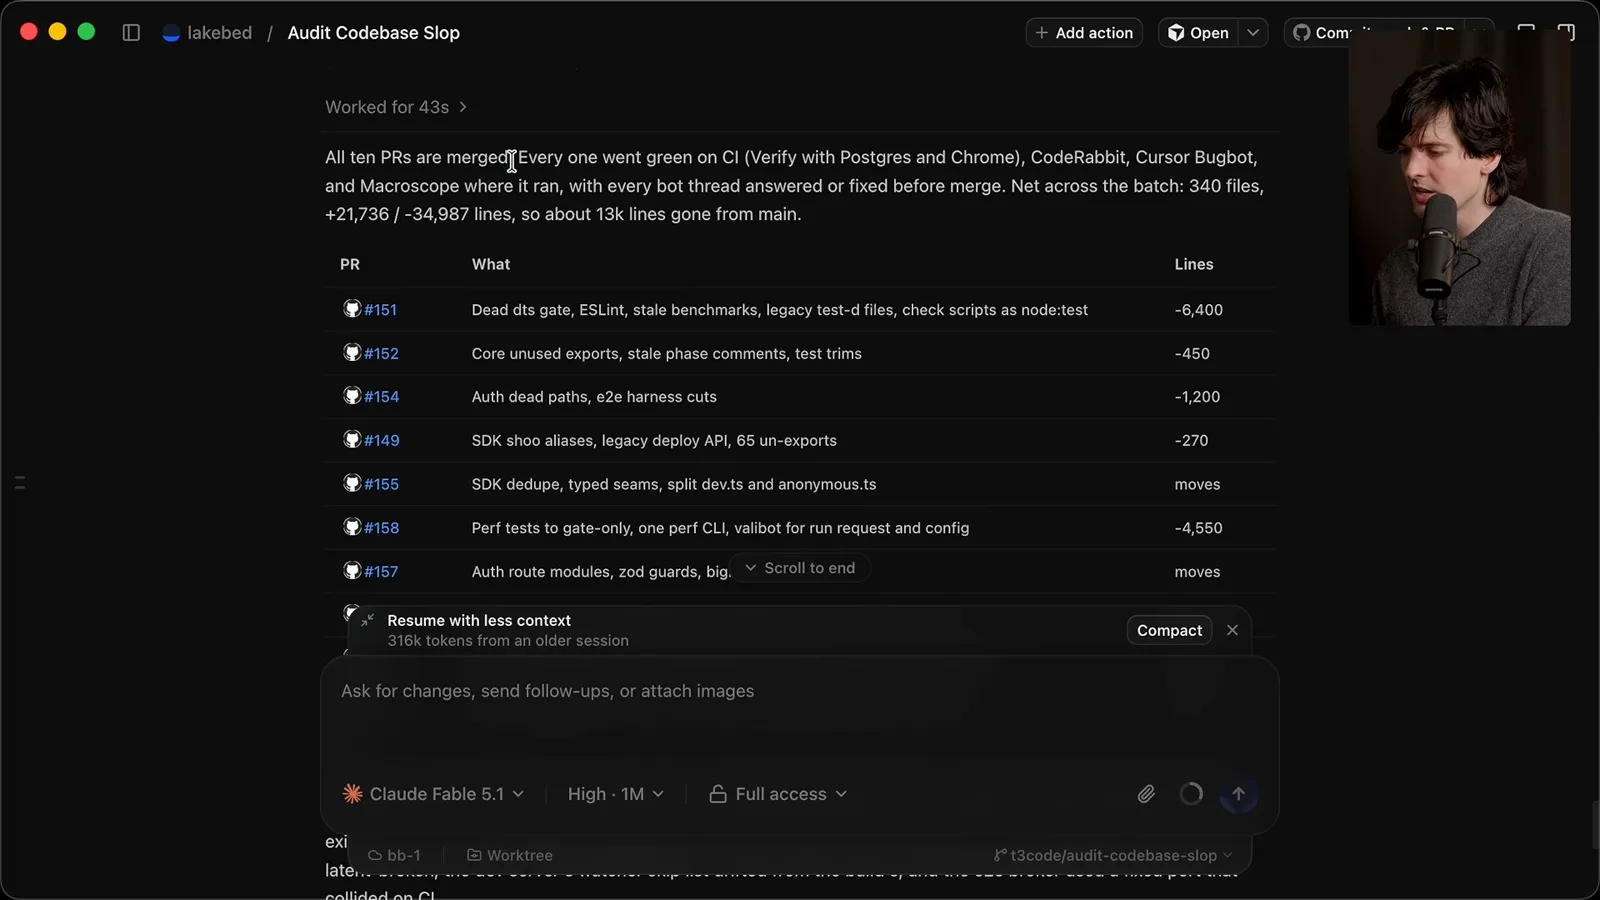1600x900 pixels.
Task: Click the send message arrow button
Action: pyautogui.click(x=1238, y=794)
